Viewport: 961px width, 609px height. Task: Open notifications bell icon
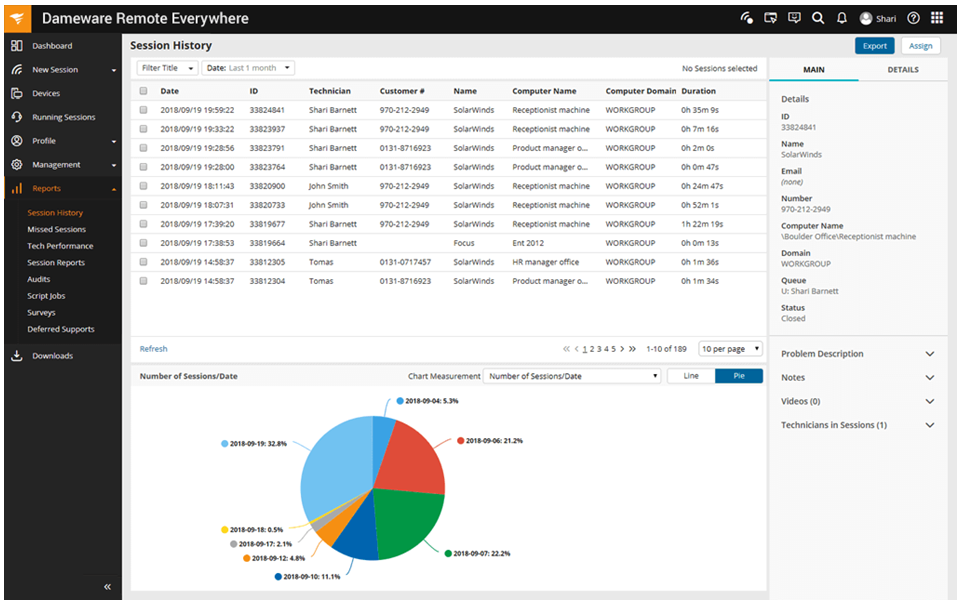tap(842, 18)
